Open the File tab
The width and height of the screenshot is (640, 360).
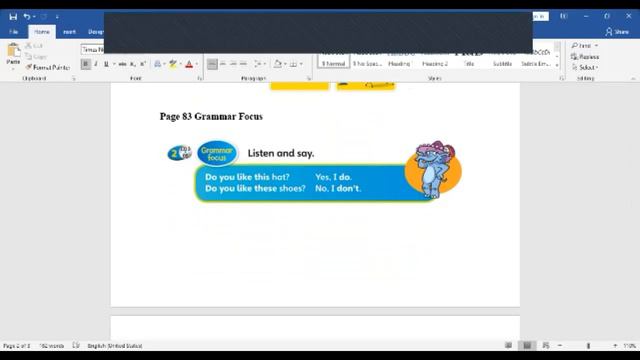click(13, 32)
